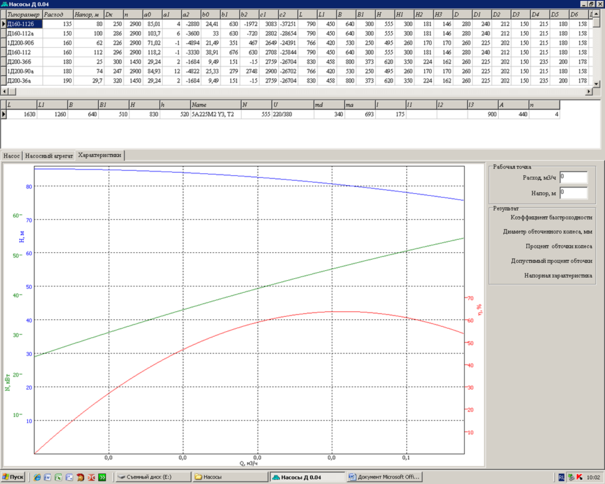Select the Характеристики tab
This screenshot has height=484, width=605.
coord(100,157)
